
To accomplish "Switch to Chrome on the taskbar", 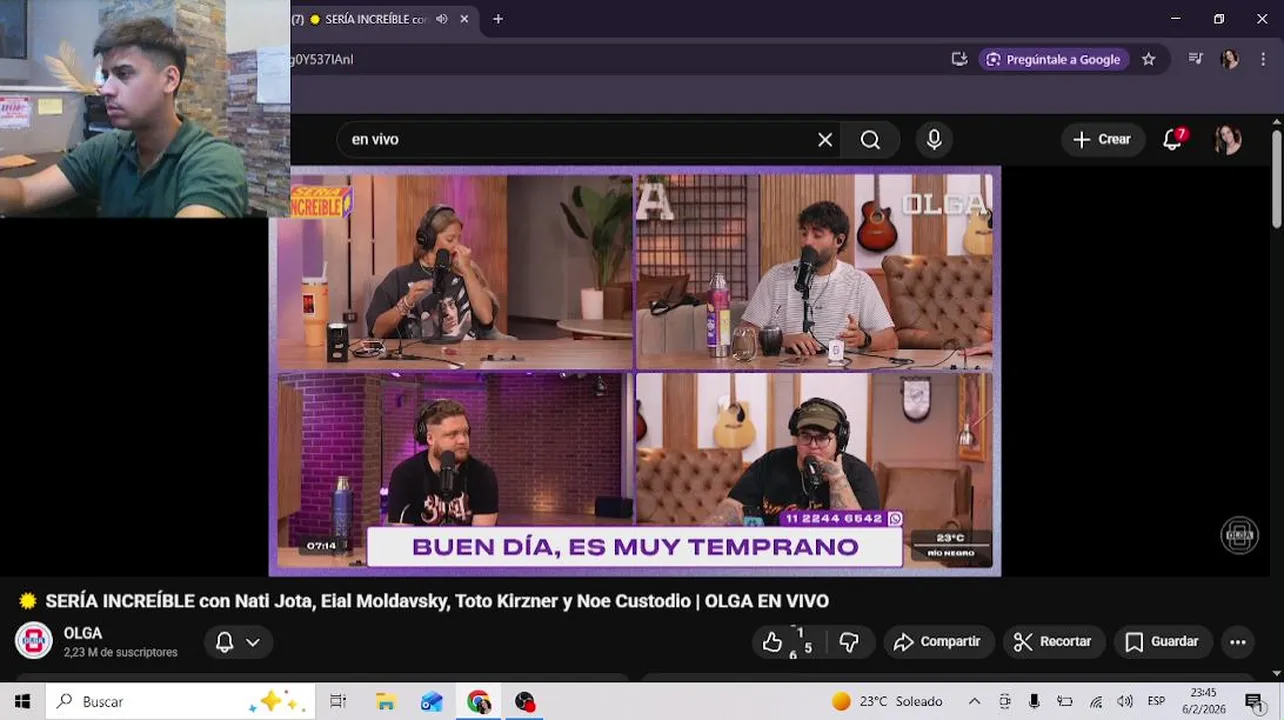I will pos(478,701).
